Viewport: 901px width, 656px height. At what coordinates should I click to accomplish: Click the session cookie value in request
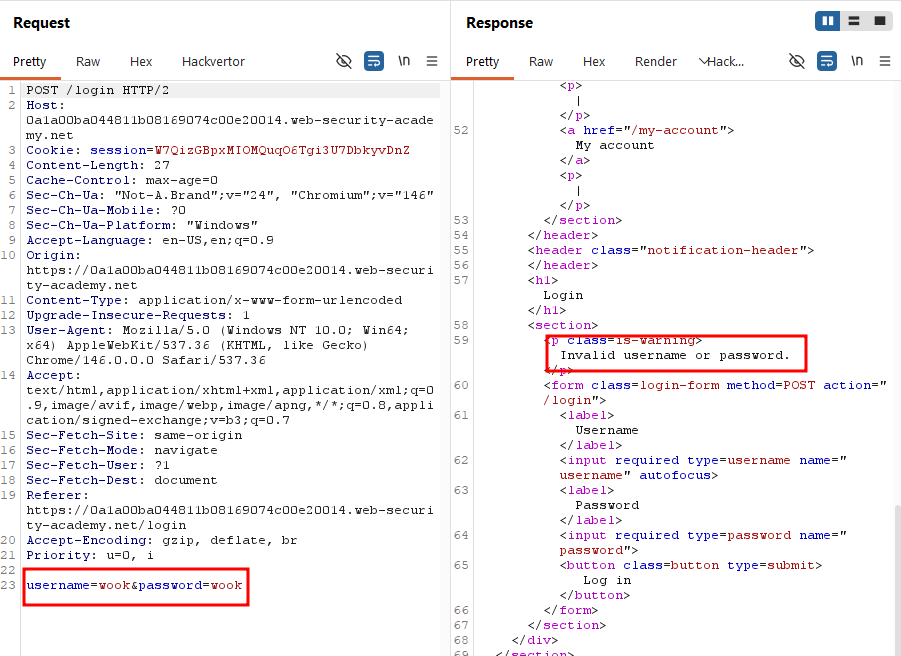coord(282,151)
